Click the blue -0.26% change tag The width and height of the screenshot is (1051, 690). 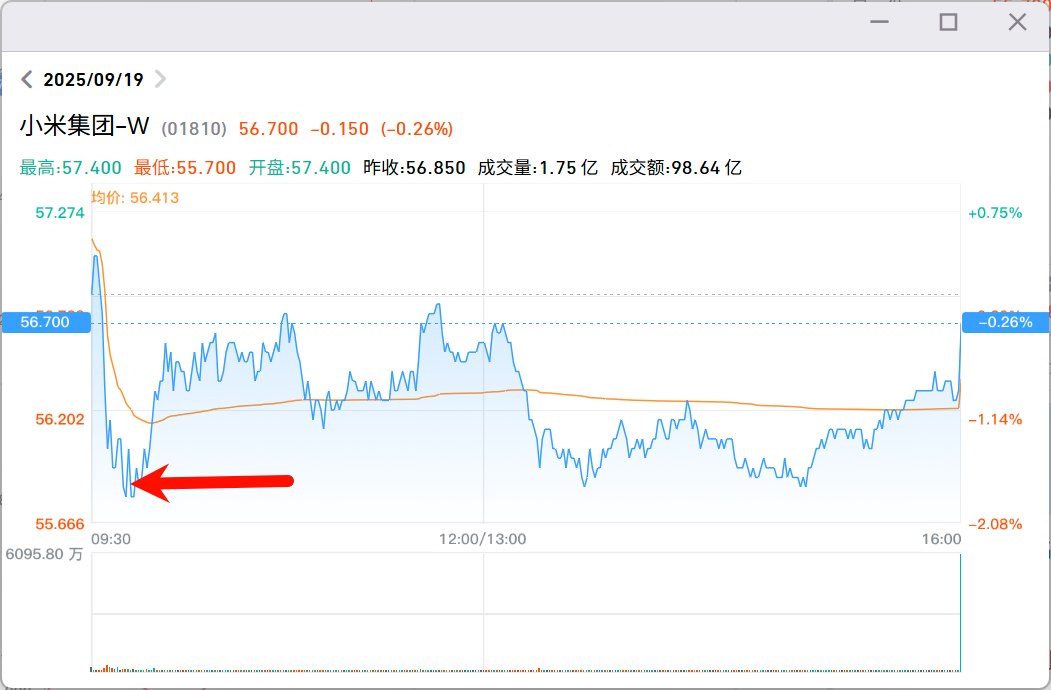click(1005, 322)
